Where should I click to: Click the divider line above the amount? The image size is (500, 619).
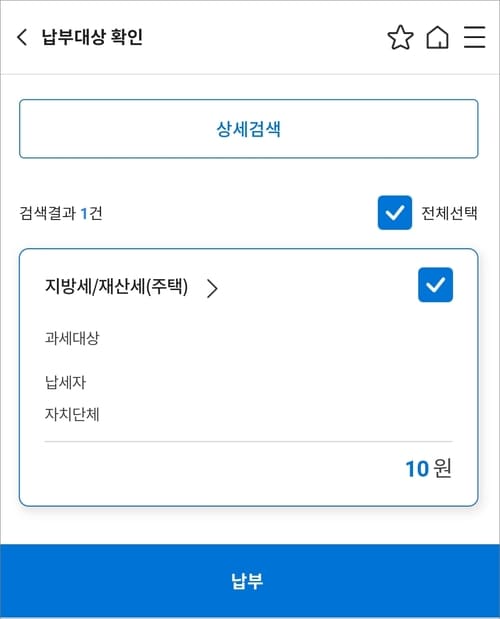(x=249, y=442)
